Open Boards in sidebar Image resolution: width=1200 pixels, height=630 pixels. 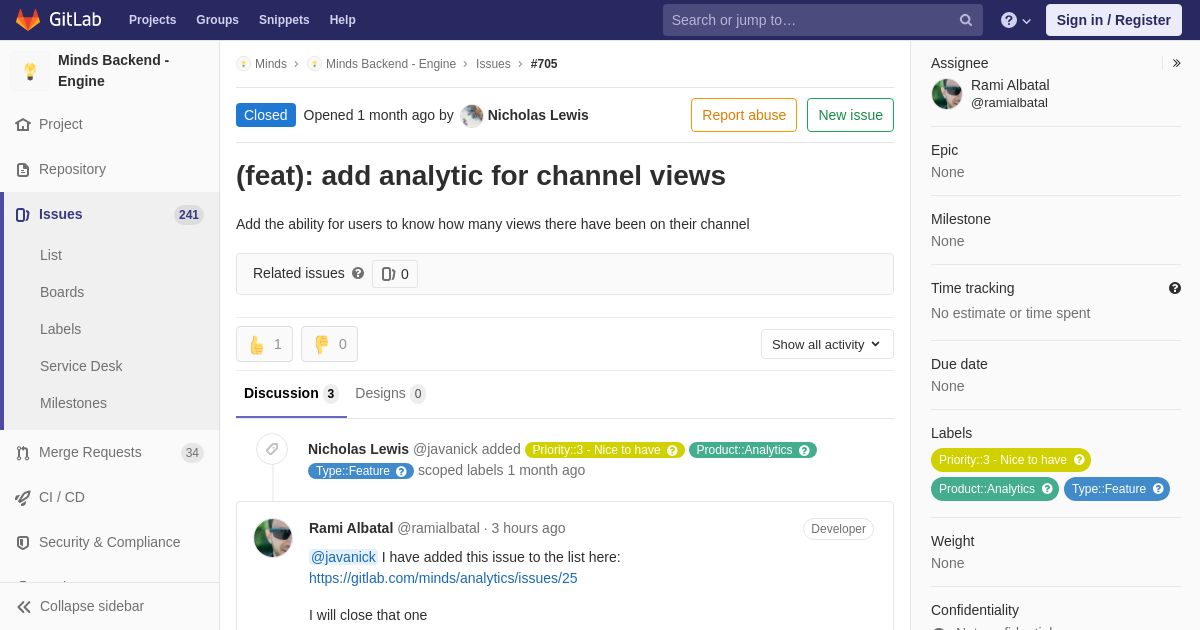point(62,292)
